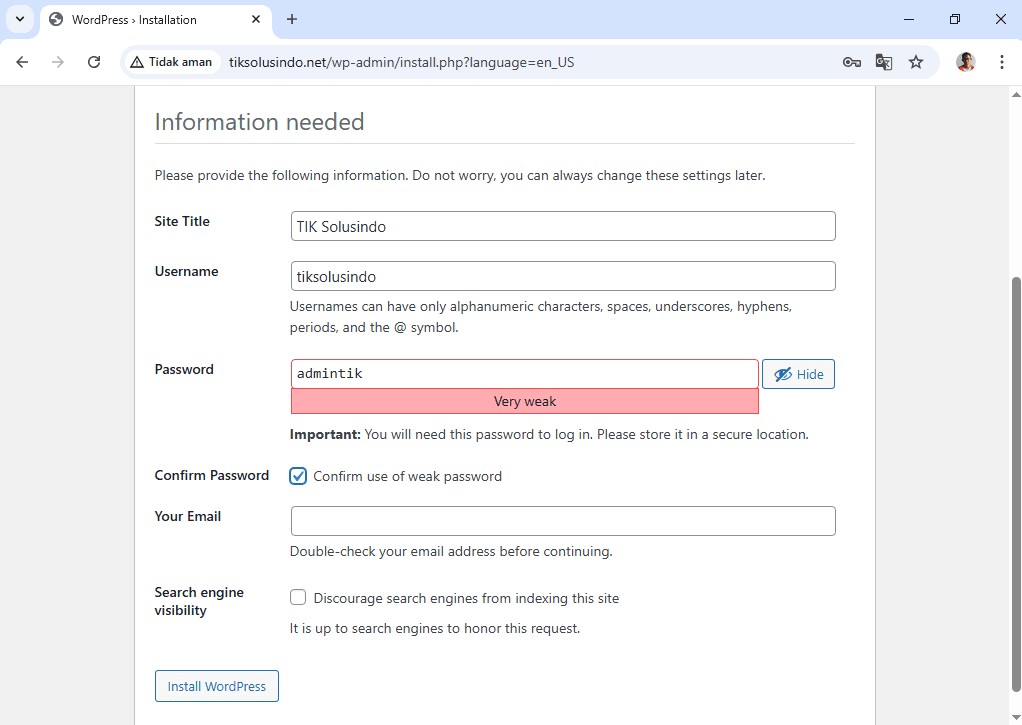Hide the password with Hide button
Viewport: 1022px width, 725px height.
798,374
